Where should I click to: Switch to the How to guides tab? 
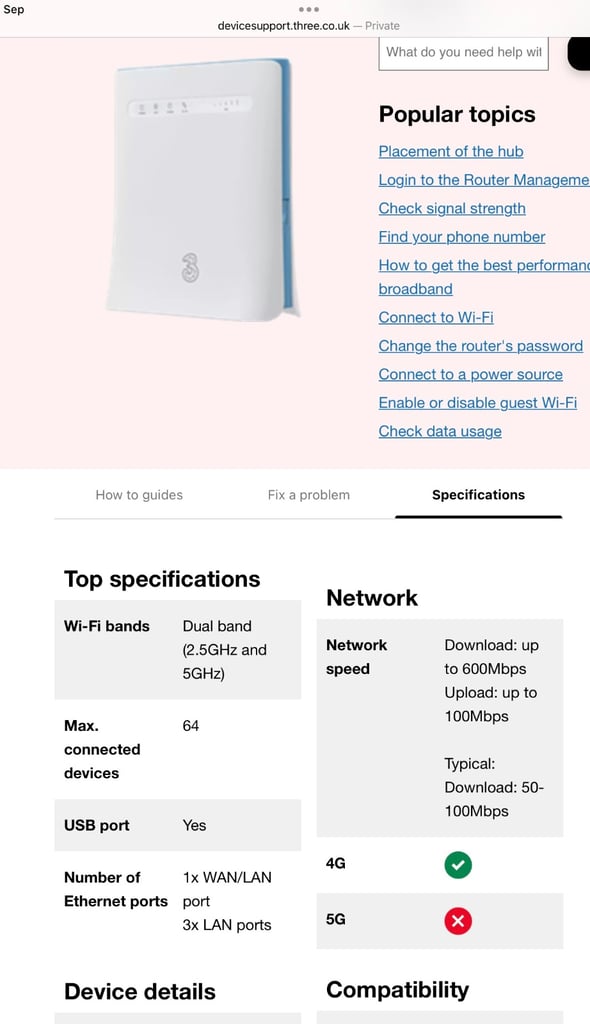[139, 495]
